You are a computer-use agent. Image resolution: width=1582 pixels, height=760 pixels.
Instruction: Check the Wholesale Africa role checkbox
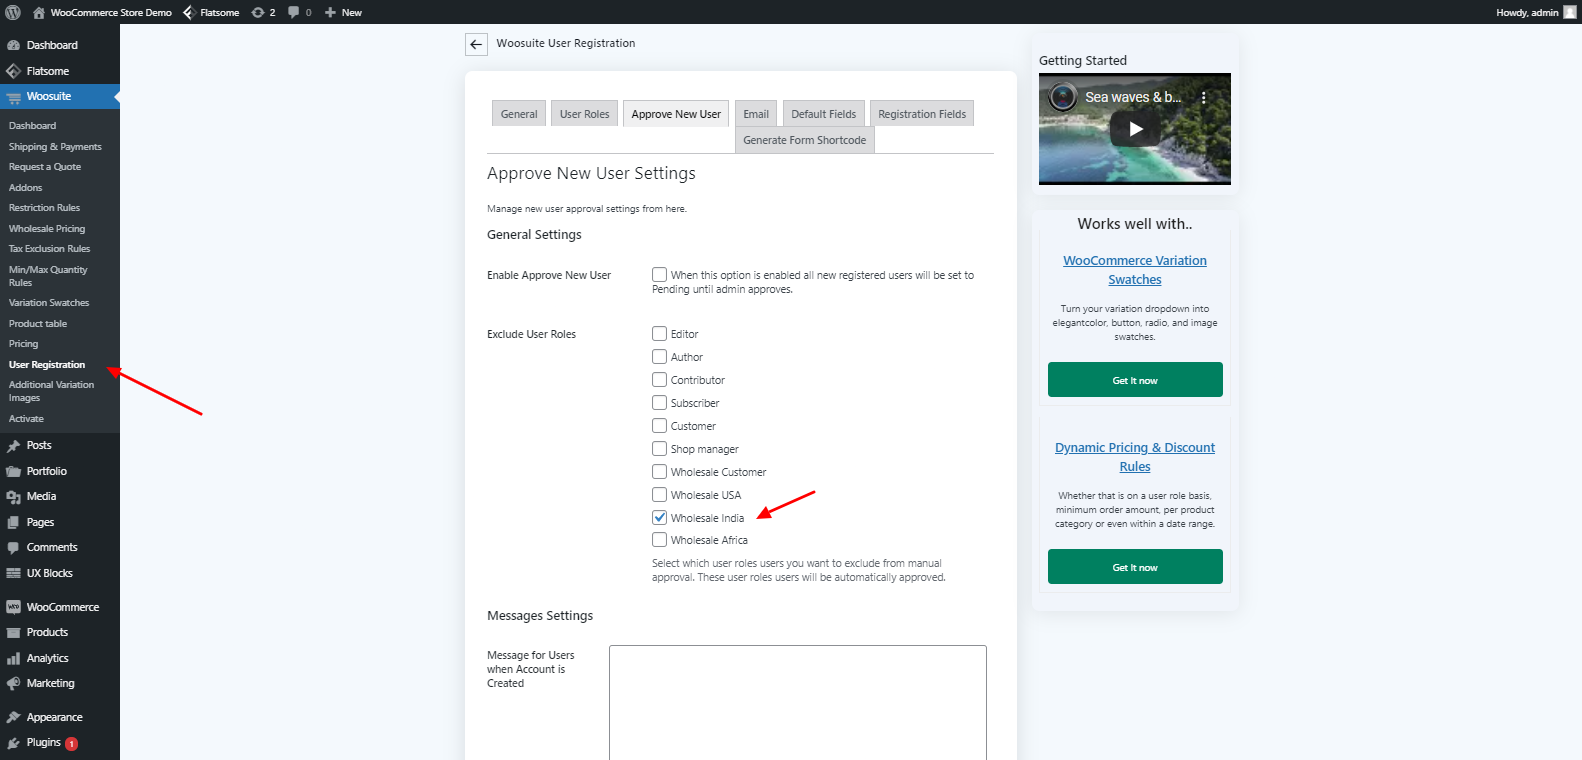point(660,540)
